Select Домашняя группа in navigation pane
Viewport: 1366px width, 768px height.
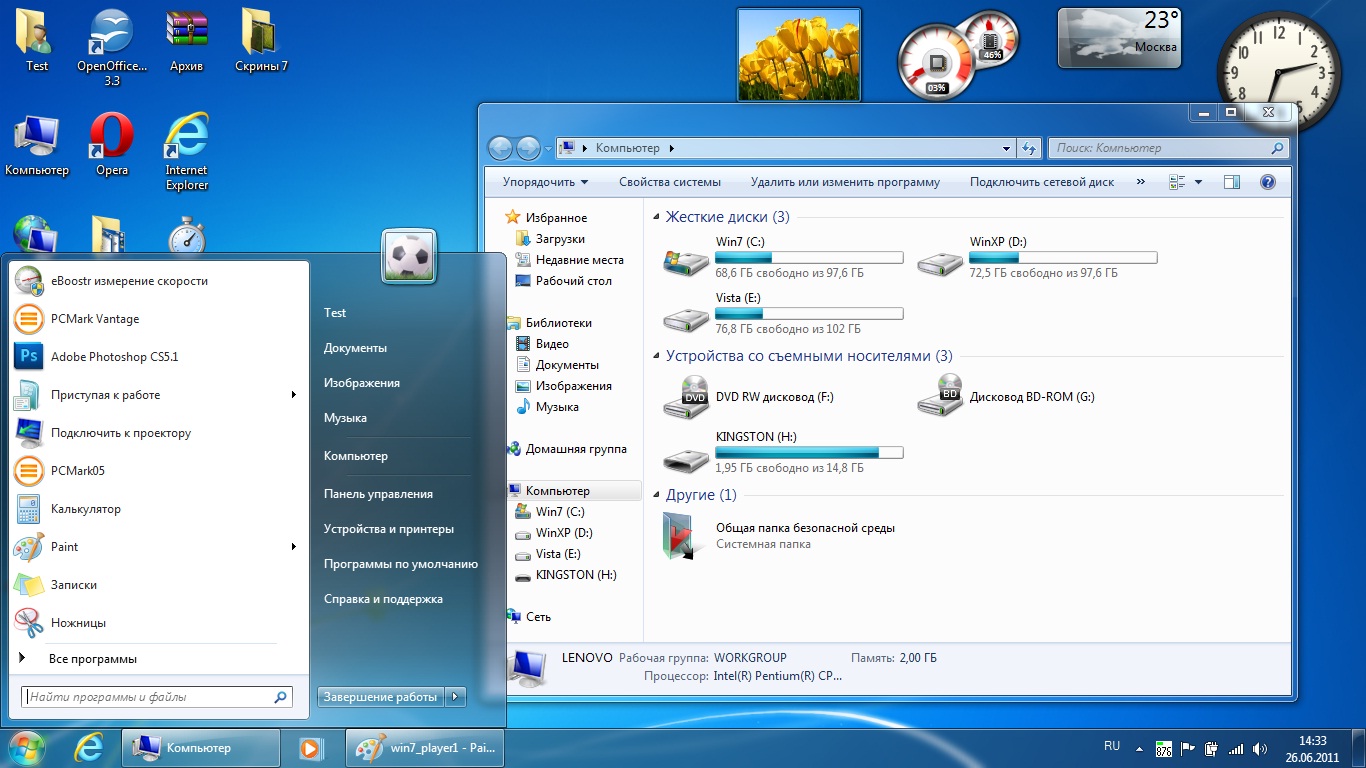click(576, 449)
